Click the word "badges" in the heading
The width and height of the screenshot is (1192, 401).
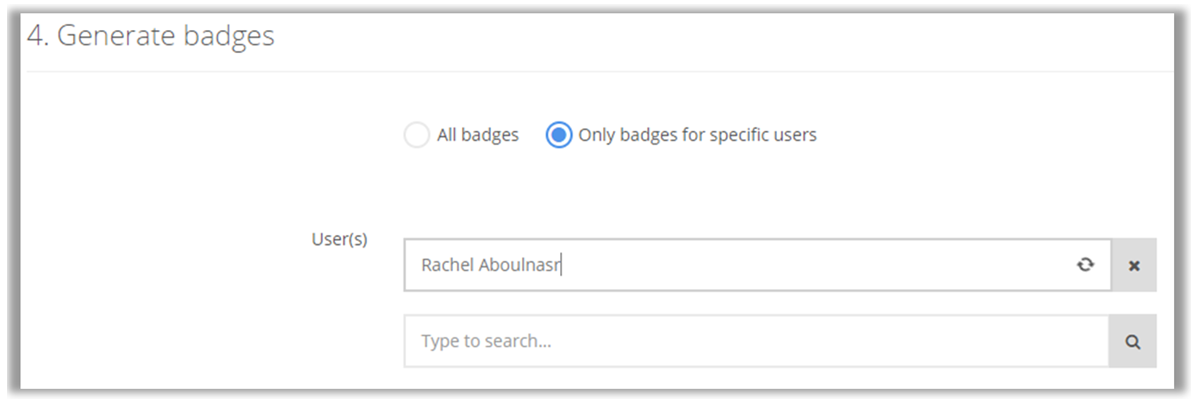click(x=229, y=37)
